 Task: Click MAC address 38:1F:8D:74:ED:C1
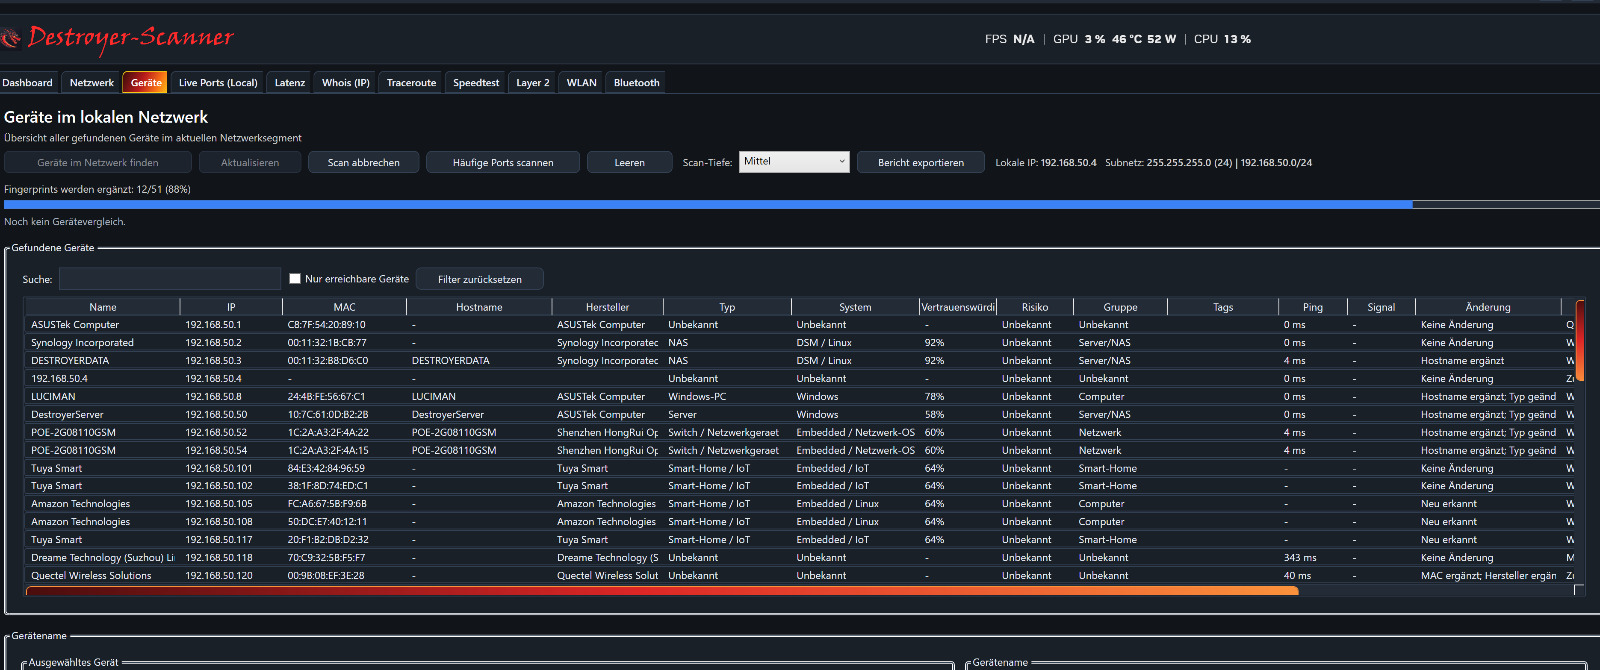(328, 486)
